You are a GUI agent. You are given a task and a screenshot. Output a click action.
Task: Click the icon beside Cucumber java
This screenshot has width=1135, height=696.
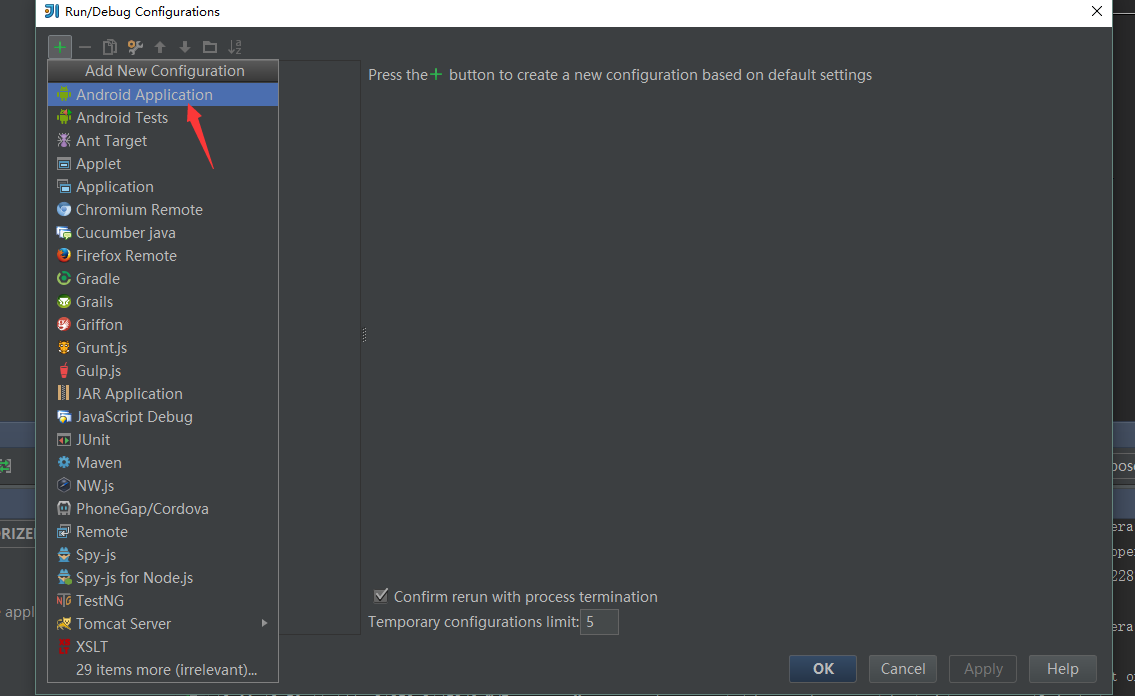pyautogui.click(x=64, y=232)
